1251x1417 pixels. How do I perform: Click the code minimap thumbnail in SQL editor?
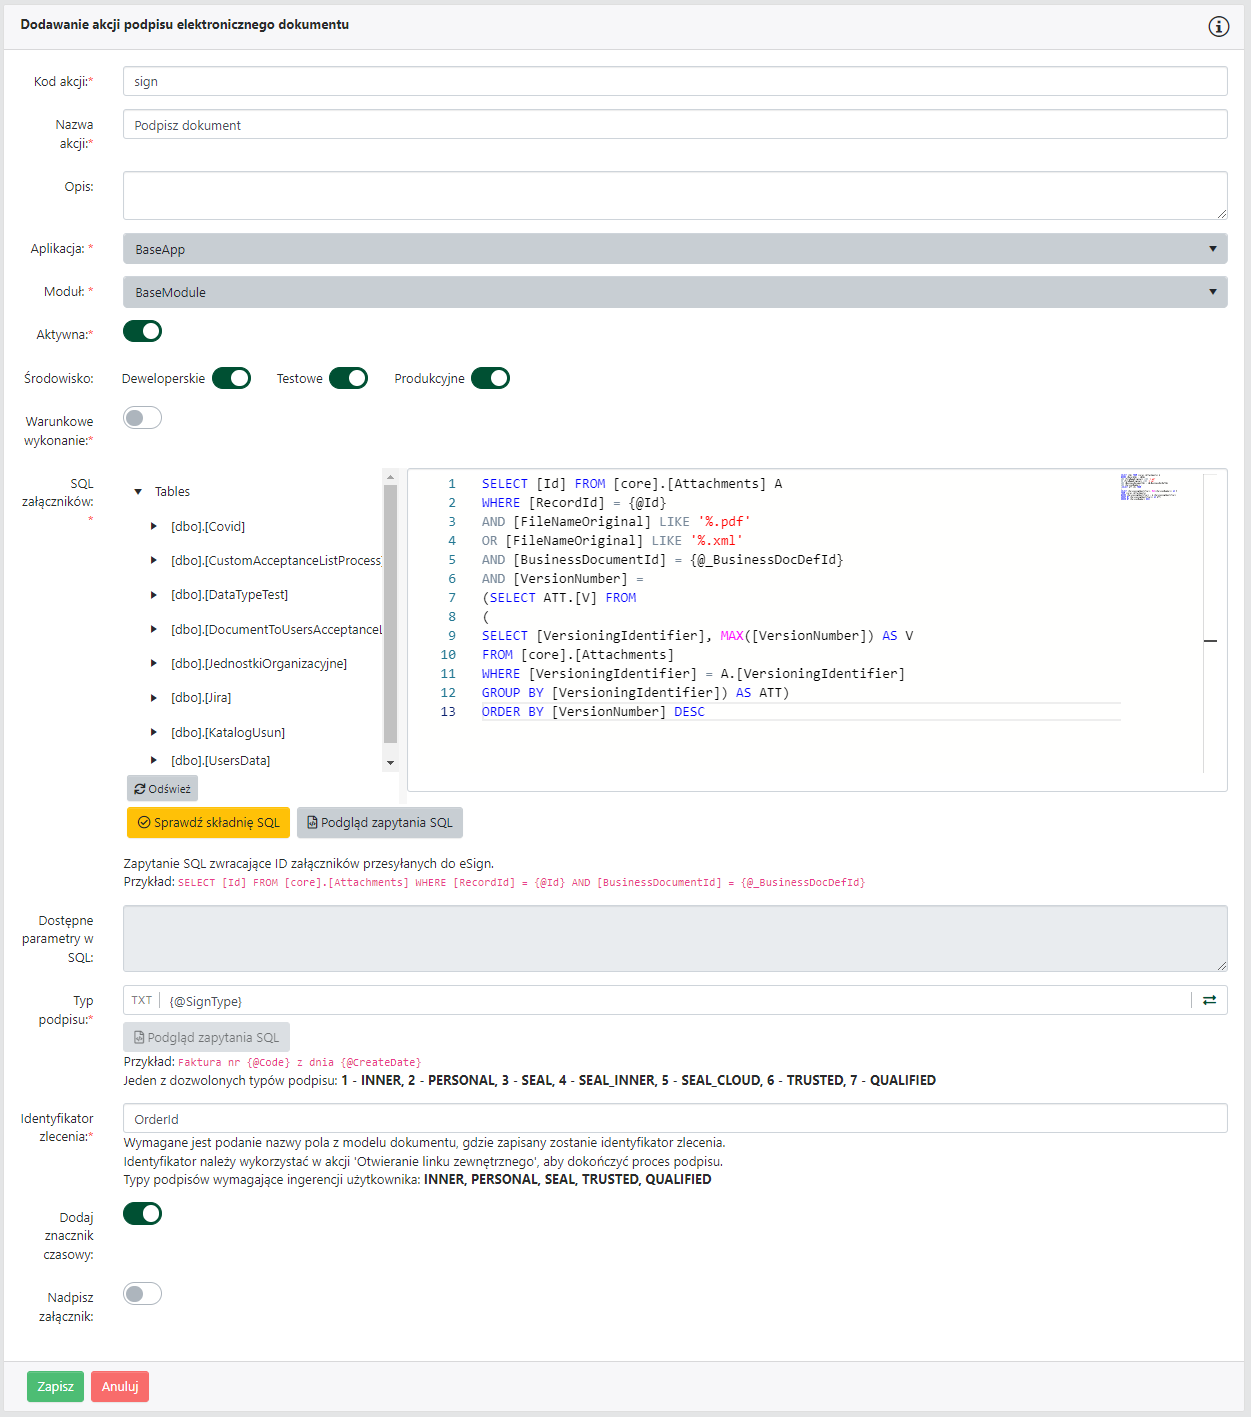pos(1149,487)
